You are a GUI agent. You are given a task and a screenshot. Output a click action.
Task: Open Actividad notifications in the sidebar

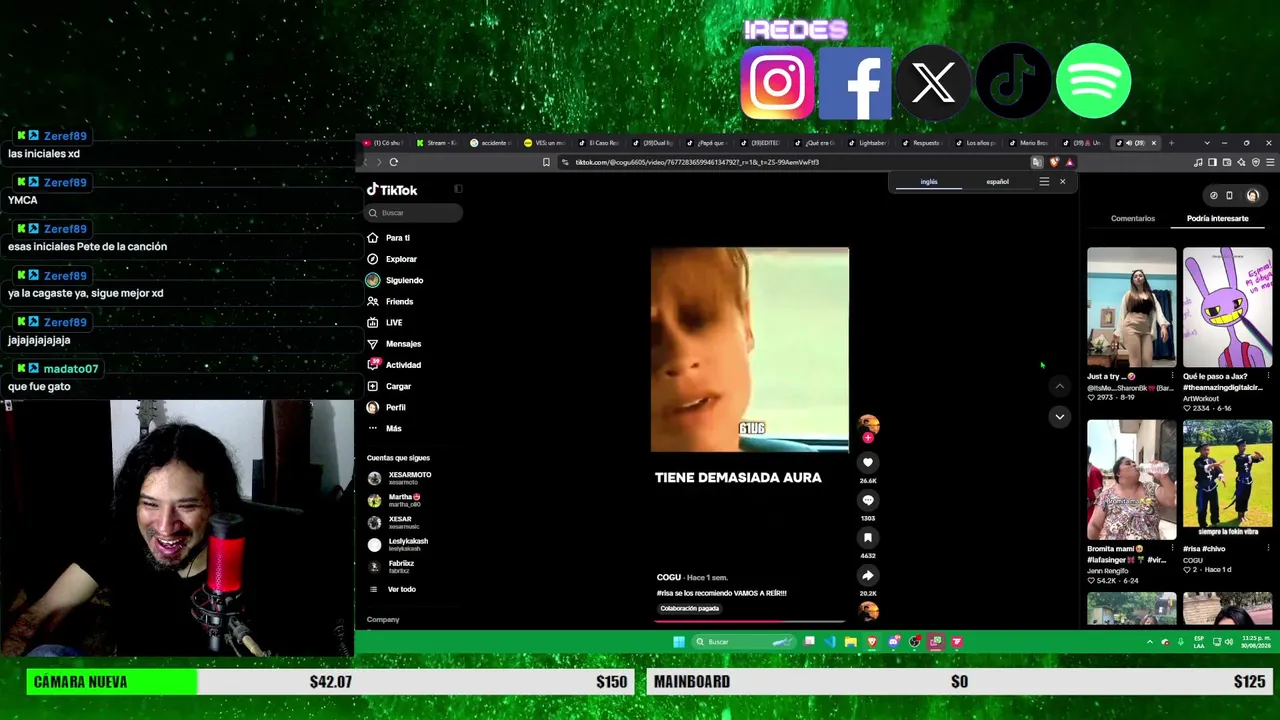pos(394,365)
